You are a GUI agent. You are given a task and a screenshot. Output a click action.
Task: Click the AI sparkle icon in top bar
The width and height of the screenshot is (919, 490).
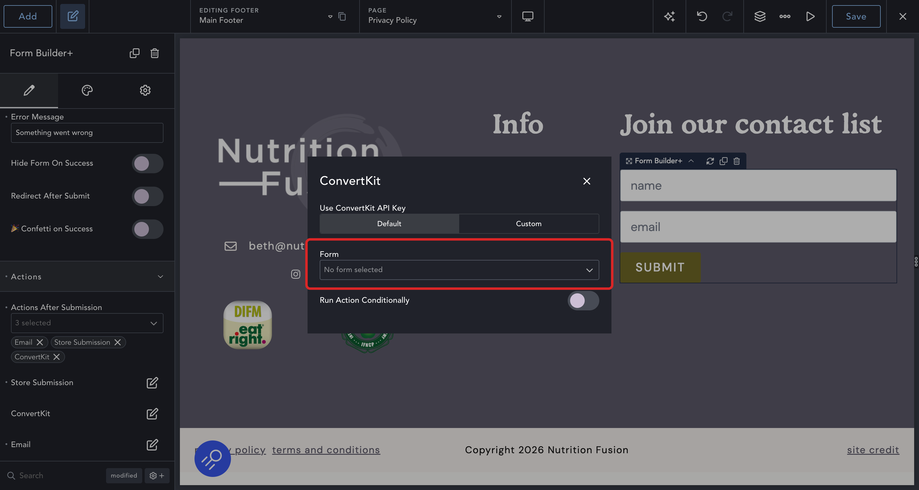click(x=669, y=16)
